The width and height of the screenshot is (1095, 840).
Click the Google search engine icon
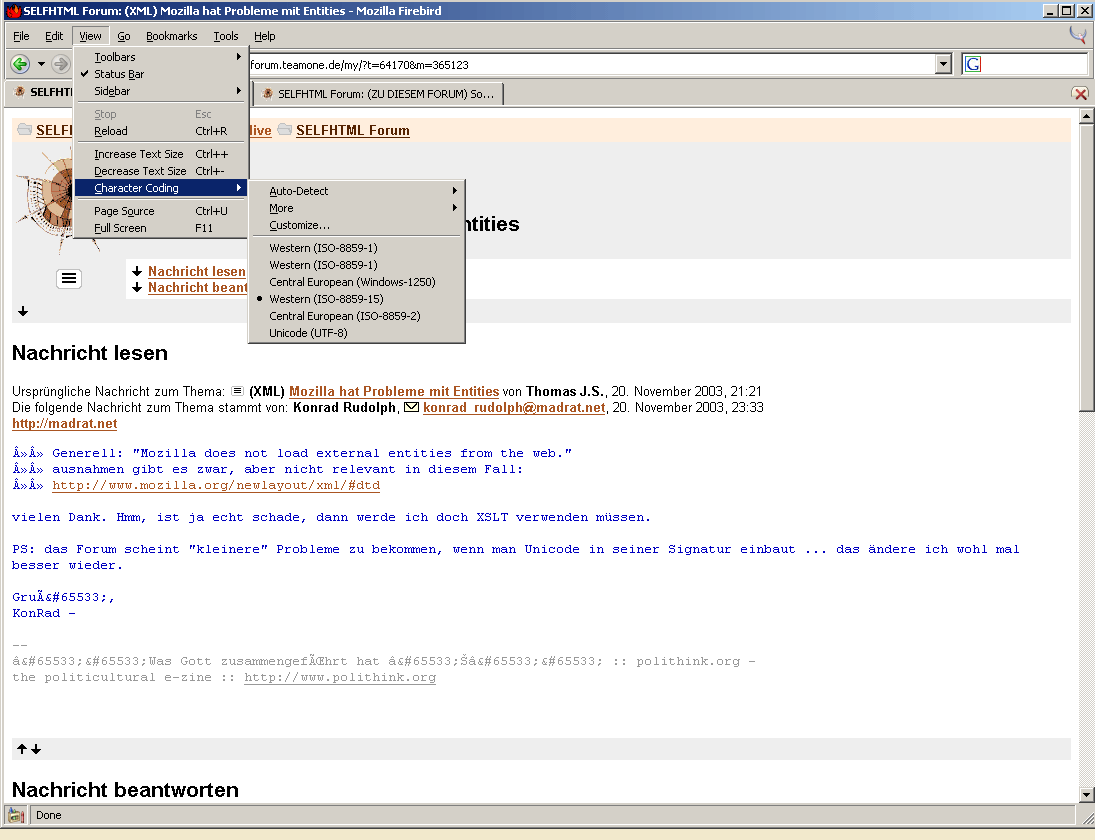point(973,64)
